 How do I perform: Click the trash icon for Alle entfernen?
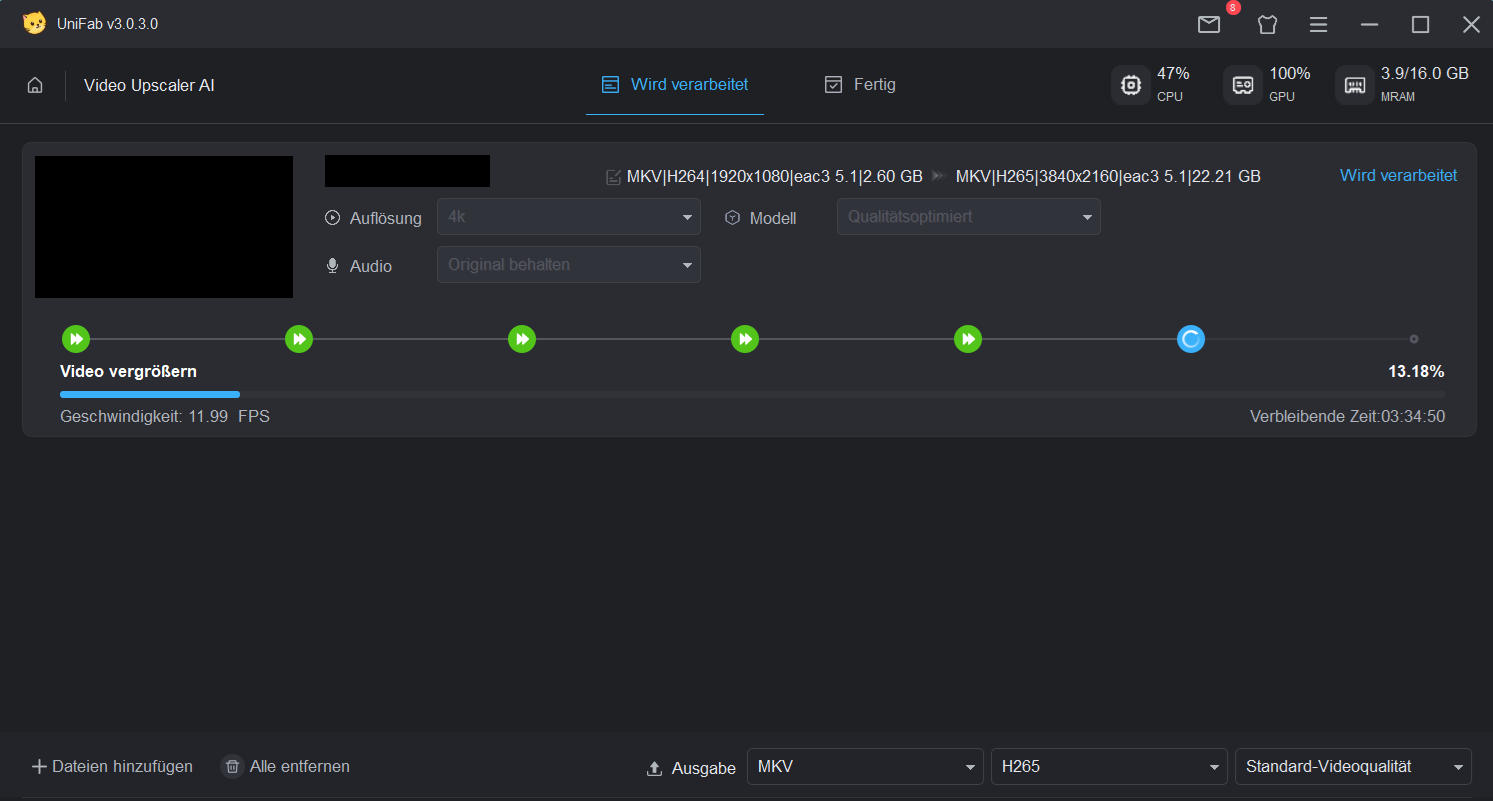[x=232, y=767]
